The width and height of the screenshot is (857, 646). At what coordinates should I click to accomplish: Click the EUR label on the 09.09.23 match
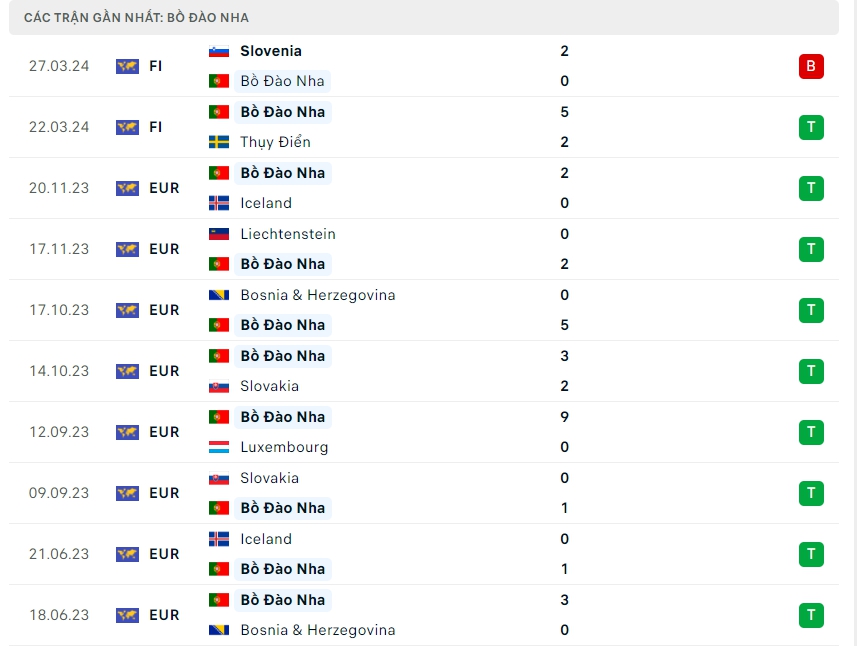click(x=164, y=493)
